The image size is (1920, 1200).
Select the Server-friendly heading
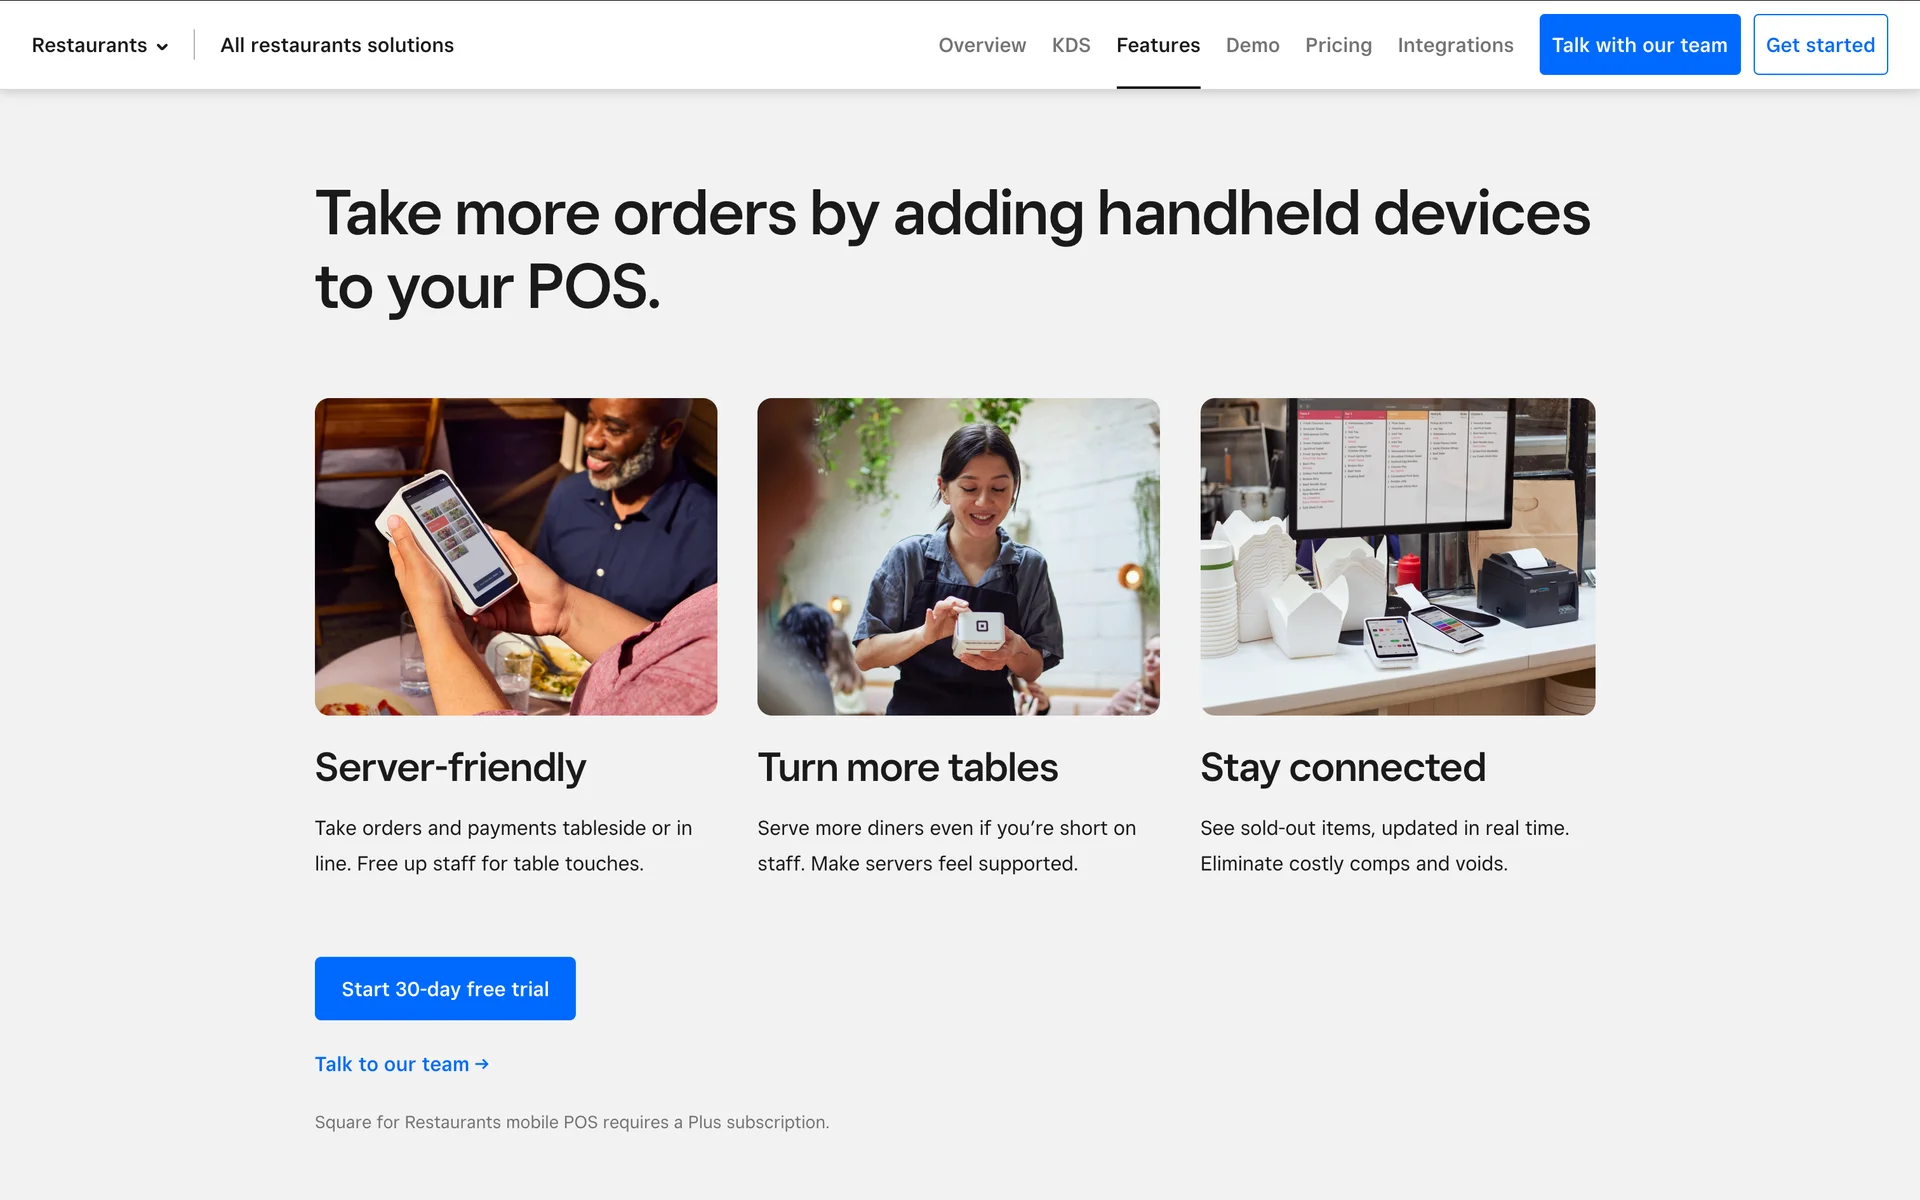[450, 768]
